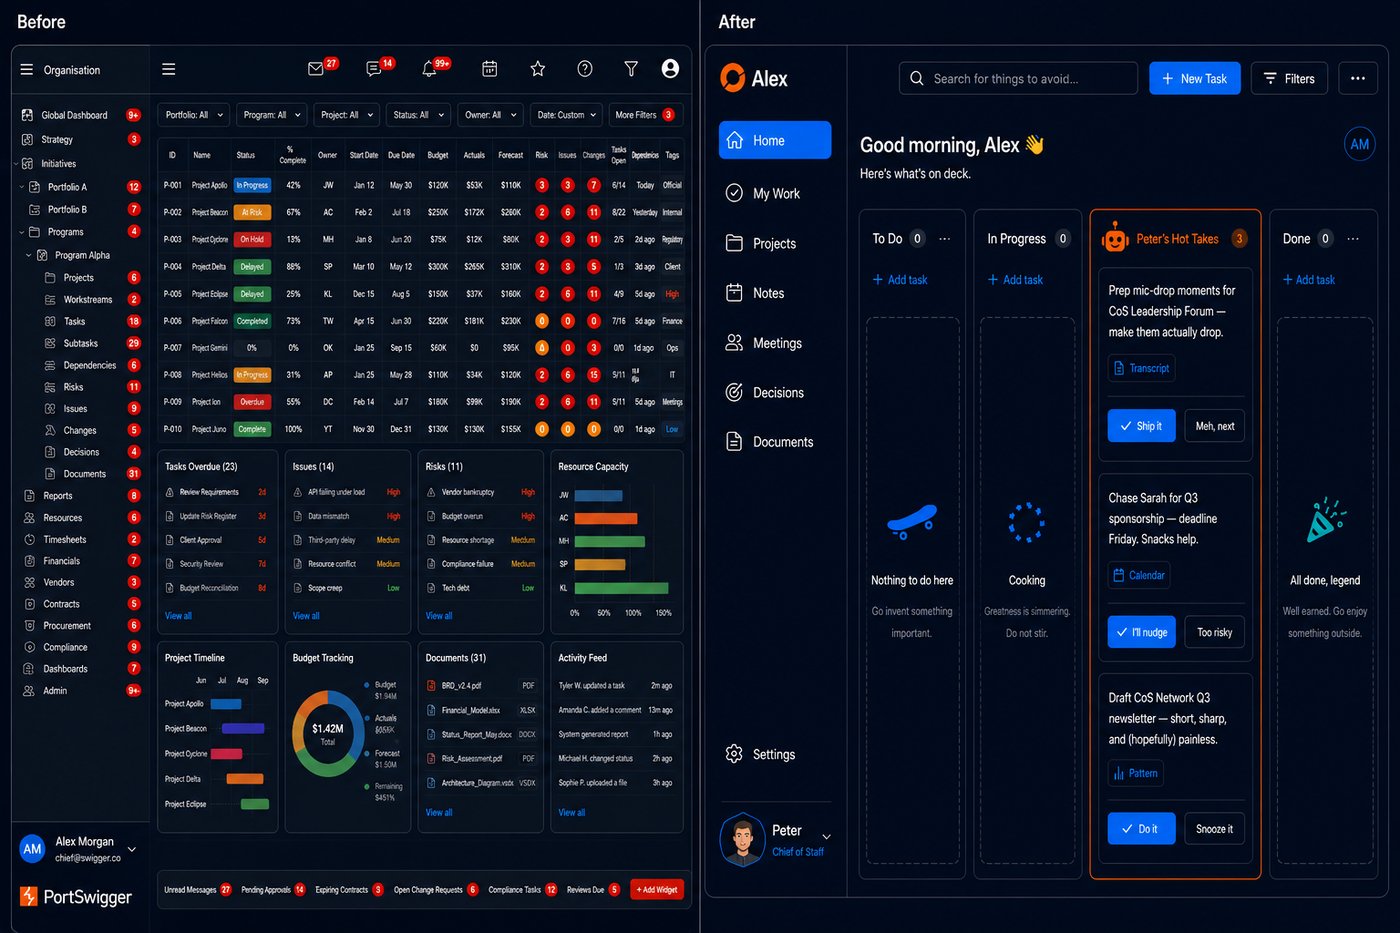The image size is (1400, 933).
Task: Open Owner: All dropdown
Action: pyautogui.click(x=491, y=115)
